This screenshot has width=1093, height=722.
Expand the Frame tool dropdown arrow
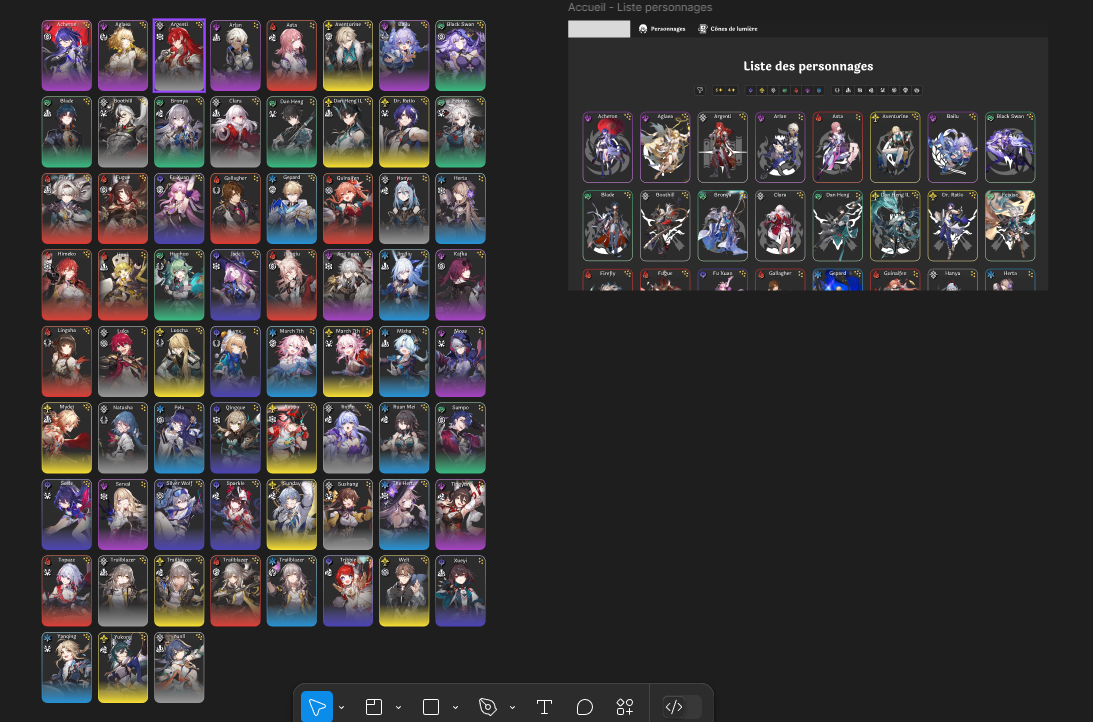(x=399, y=707)
